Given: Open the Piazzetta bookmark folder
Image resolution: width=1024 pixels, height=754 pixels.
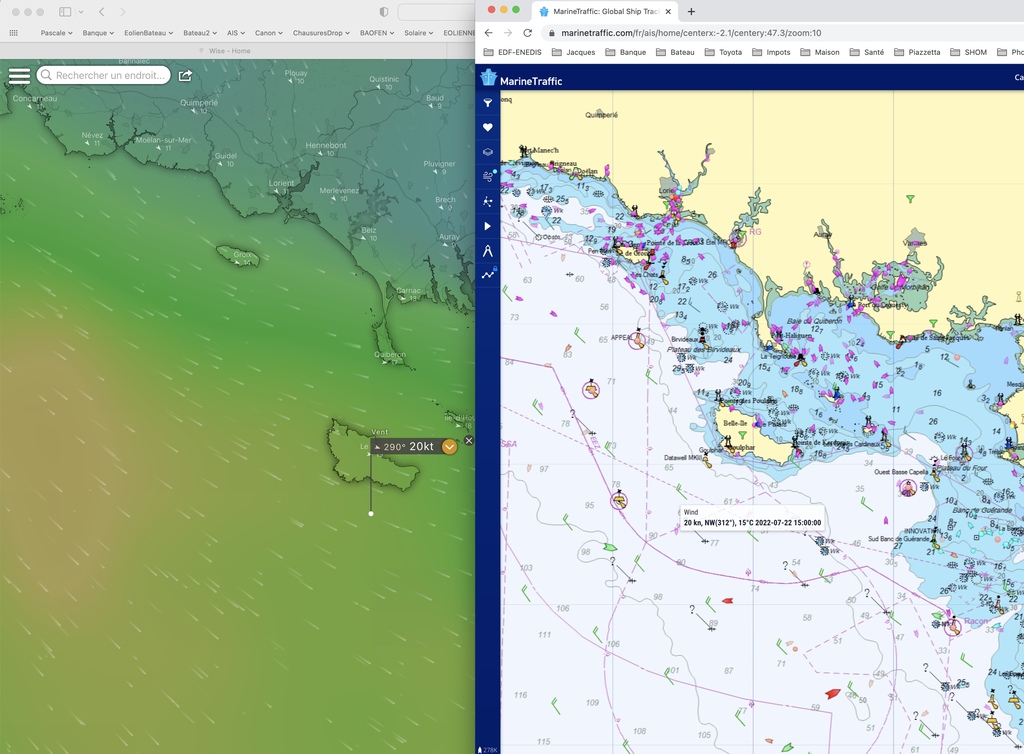Looking at the screenshot, I should (x=917, y=52).
